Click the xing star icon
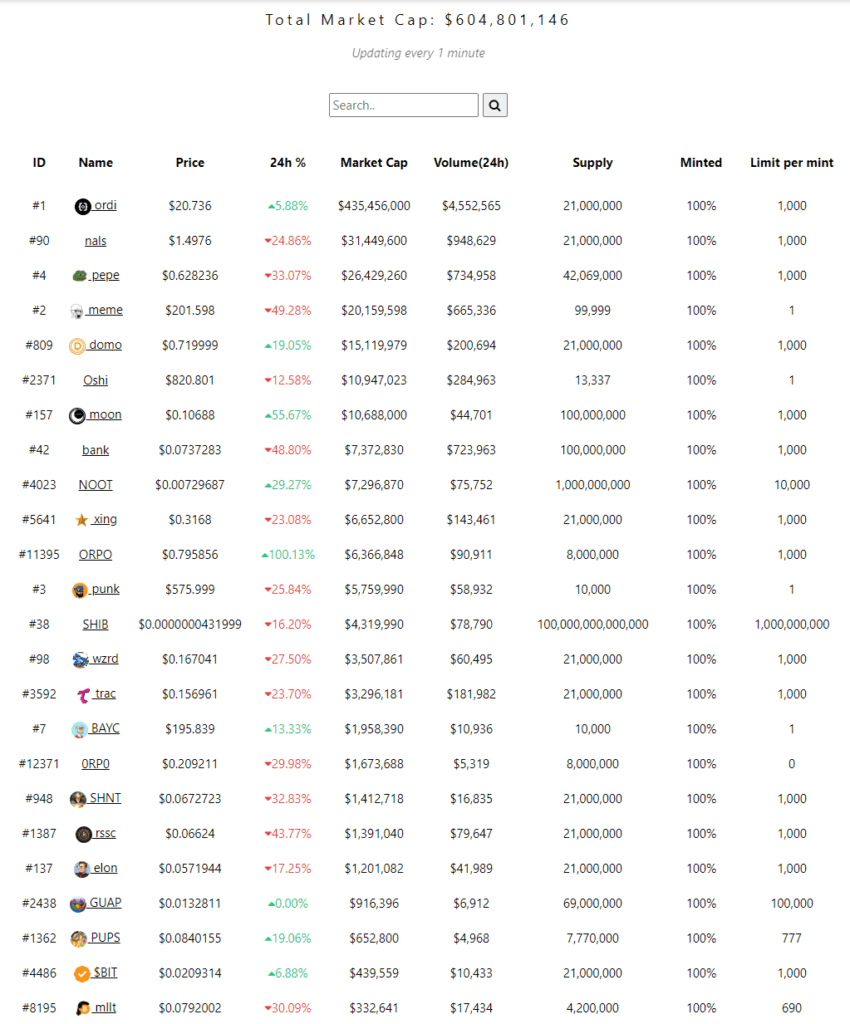This screenshot has width=850, height=1024. click(x=81, y=520)
